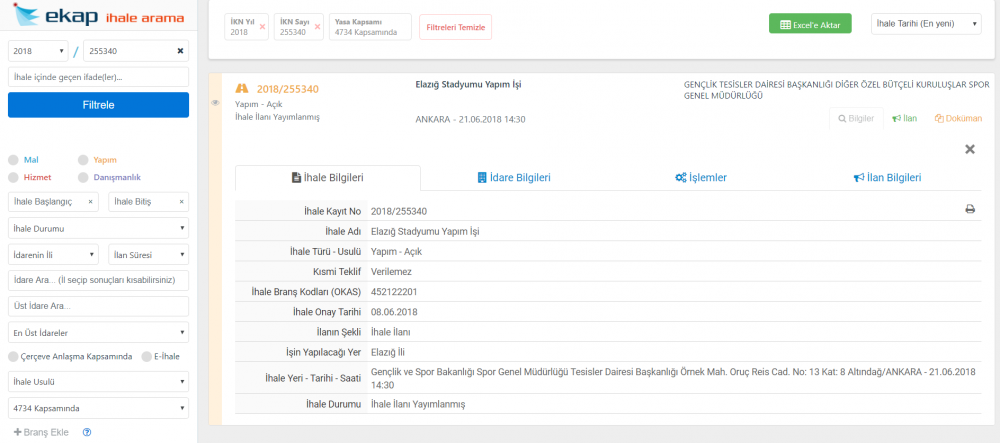Open the Doküman link for the tender
Image resolution: width=1000 pixels, height=443 pixels.
(x=957, y=118)
